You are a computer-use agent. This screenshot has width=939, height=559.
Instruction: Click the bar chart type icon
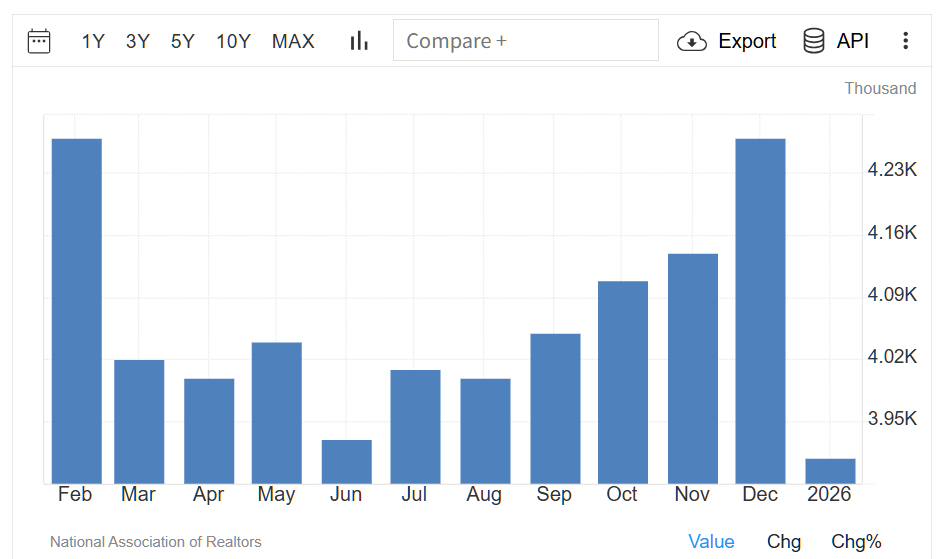click(359, 41)
